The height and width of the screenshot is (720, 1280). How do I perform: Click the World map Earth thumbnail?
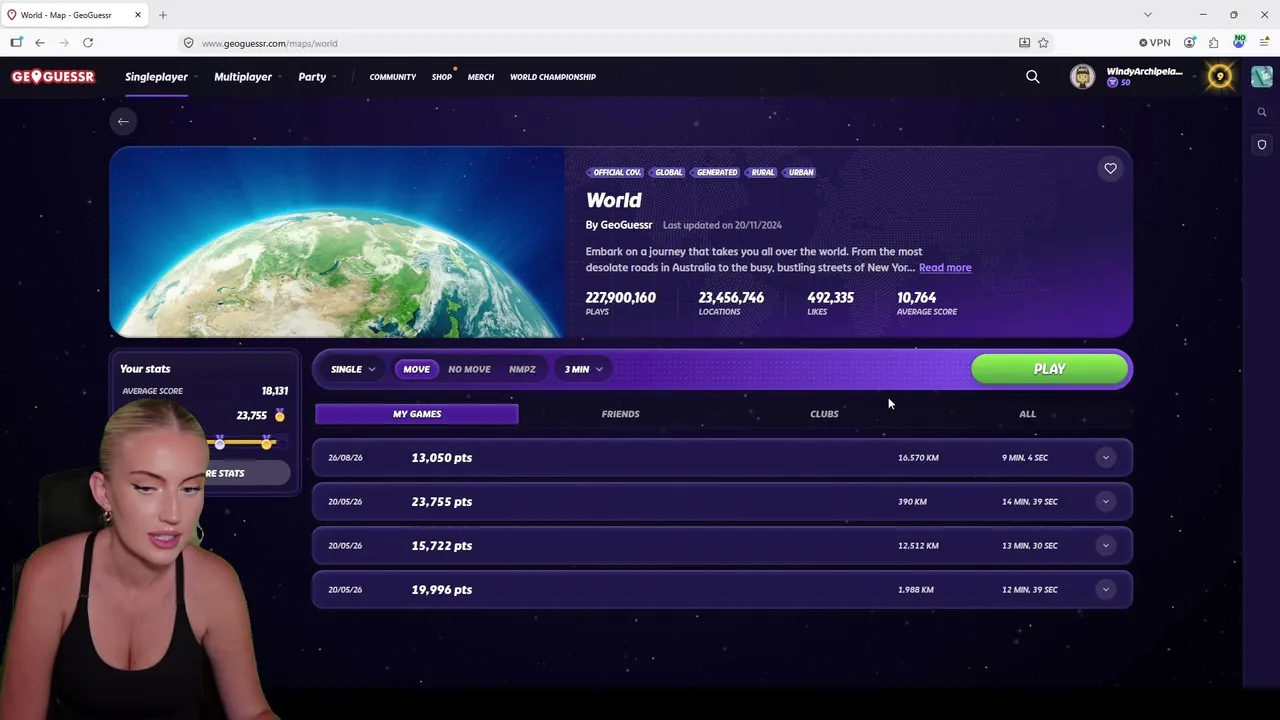point(338,243)
